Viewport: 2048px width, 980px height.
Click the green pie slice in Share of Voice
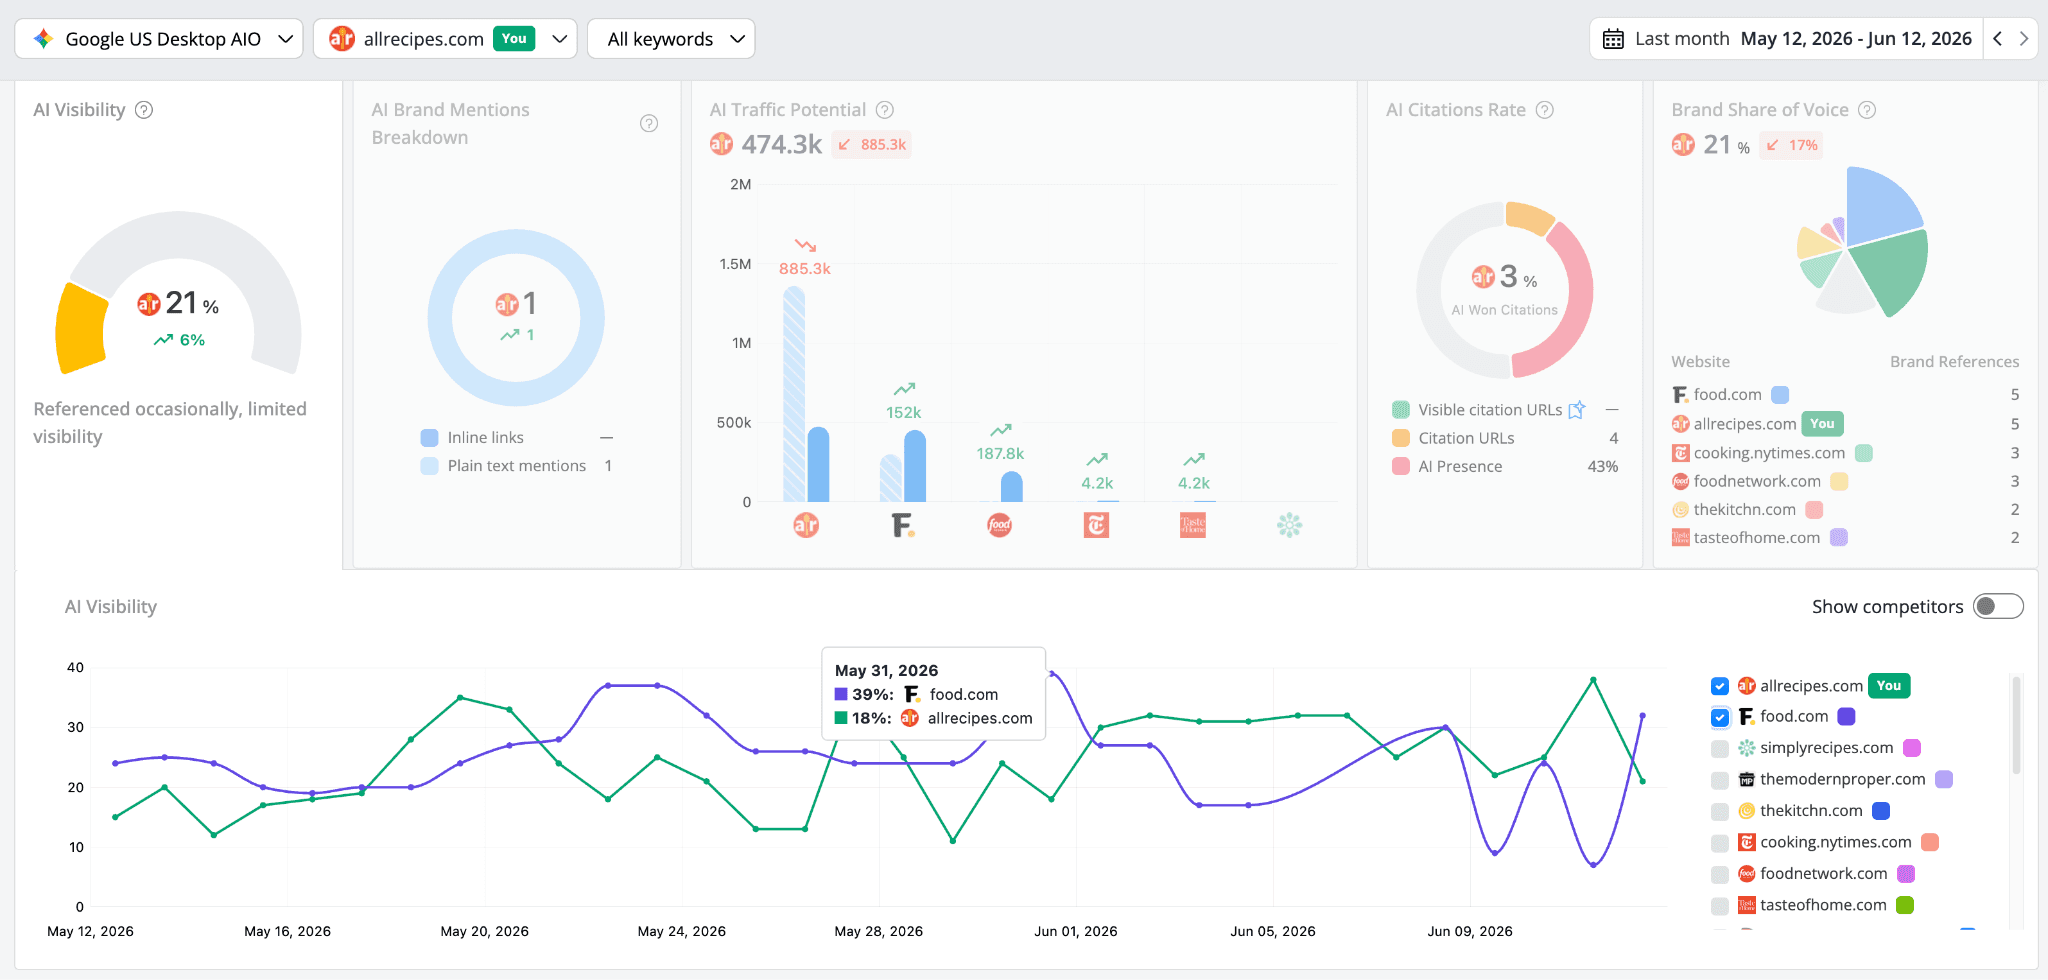coord(1888,272)
